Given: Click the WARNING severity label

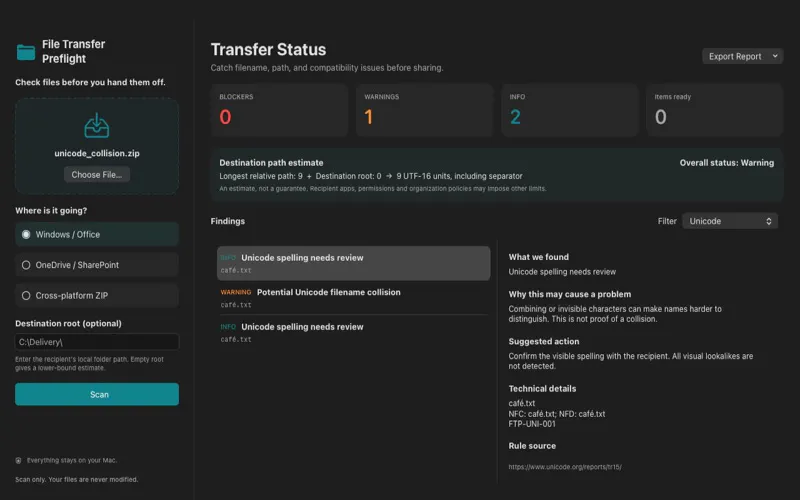Looking at the screenshot, I should [236, 292].
